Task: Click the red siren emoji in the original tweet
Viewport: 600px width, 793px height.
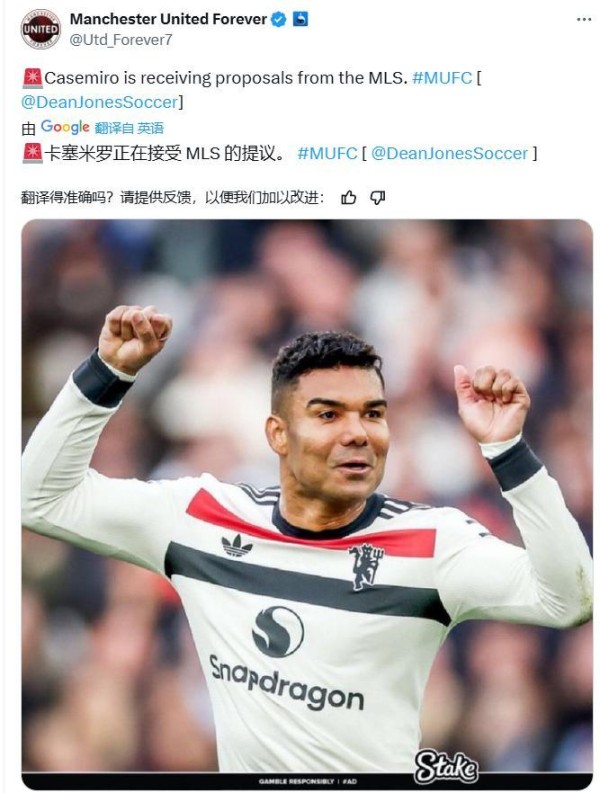Action: 32,78
